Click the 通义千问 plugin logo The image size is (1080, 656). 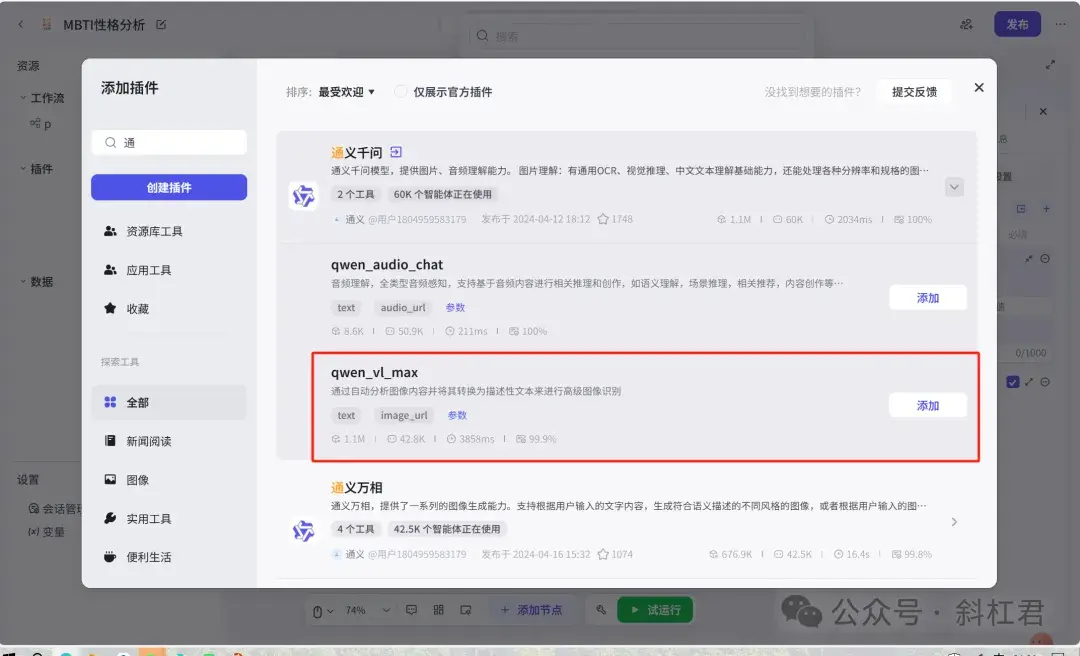pyautogui.click(x=303, y=196)
